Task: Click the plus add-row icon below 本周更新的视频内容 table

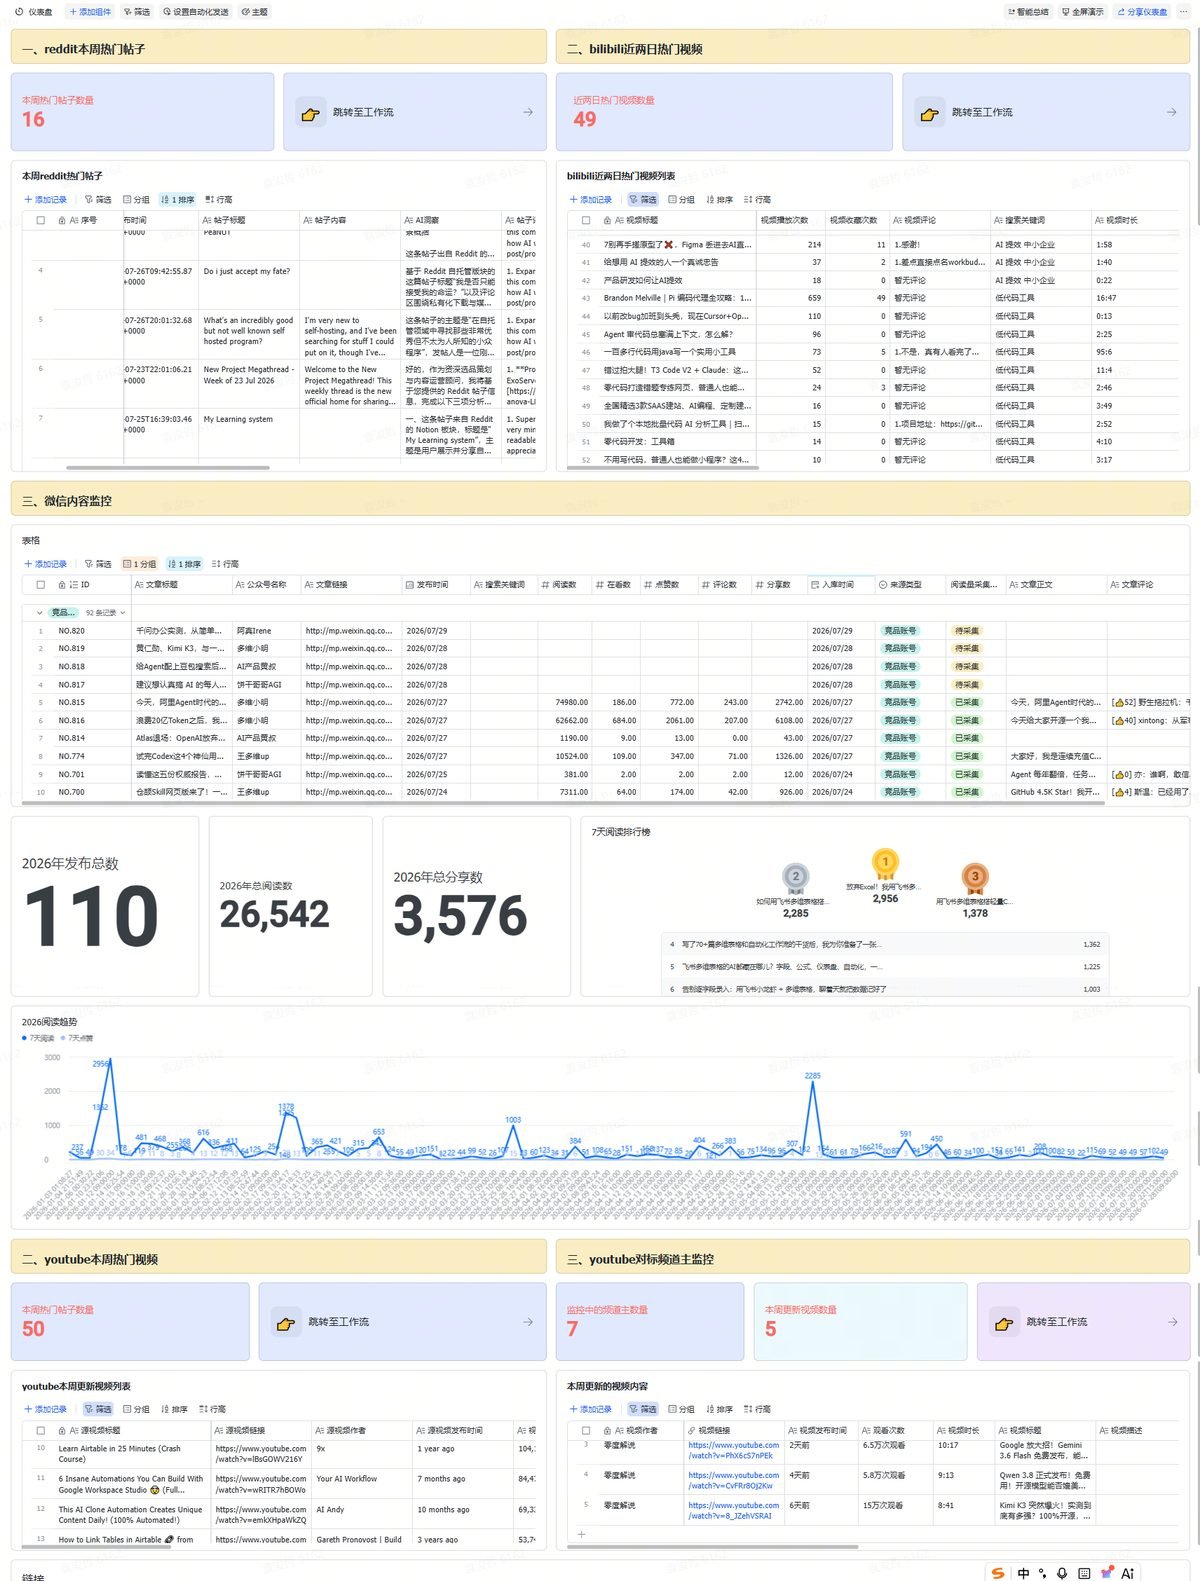Action: (x=581, y=1533)
